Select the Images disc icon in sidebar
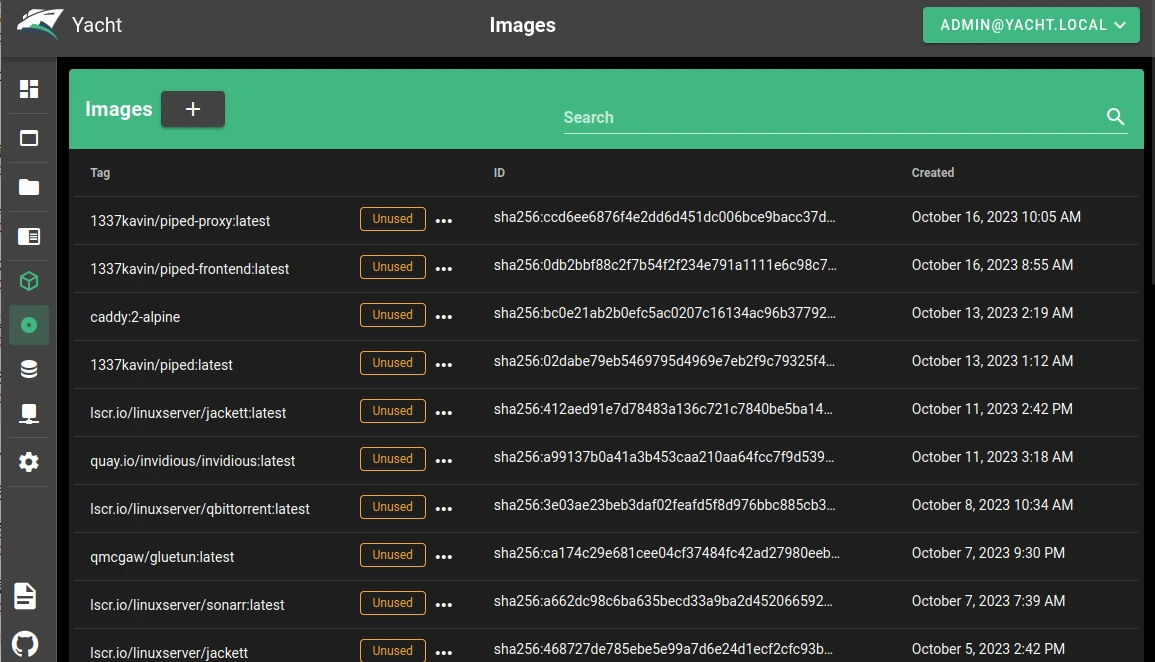 (29, 325)
